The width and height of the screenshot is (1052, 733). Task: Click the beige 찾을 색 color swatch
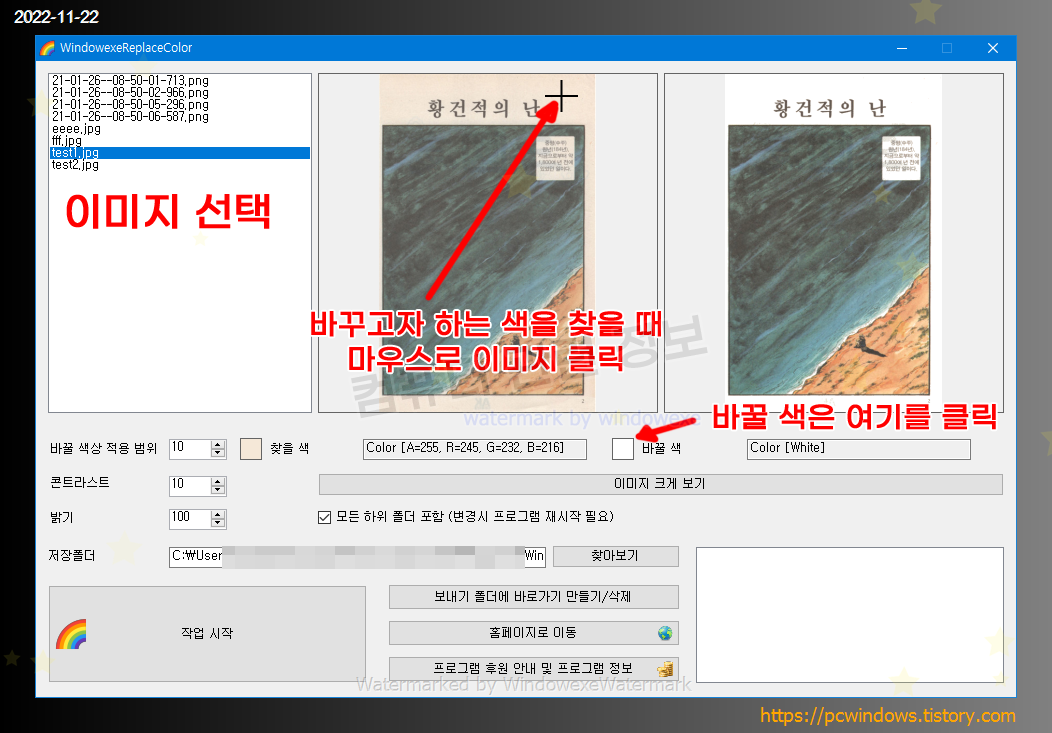(251, 449)
